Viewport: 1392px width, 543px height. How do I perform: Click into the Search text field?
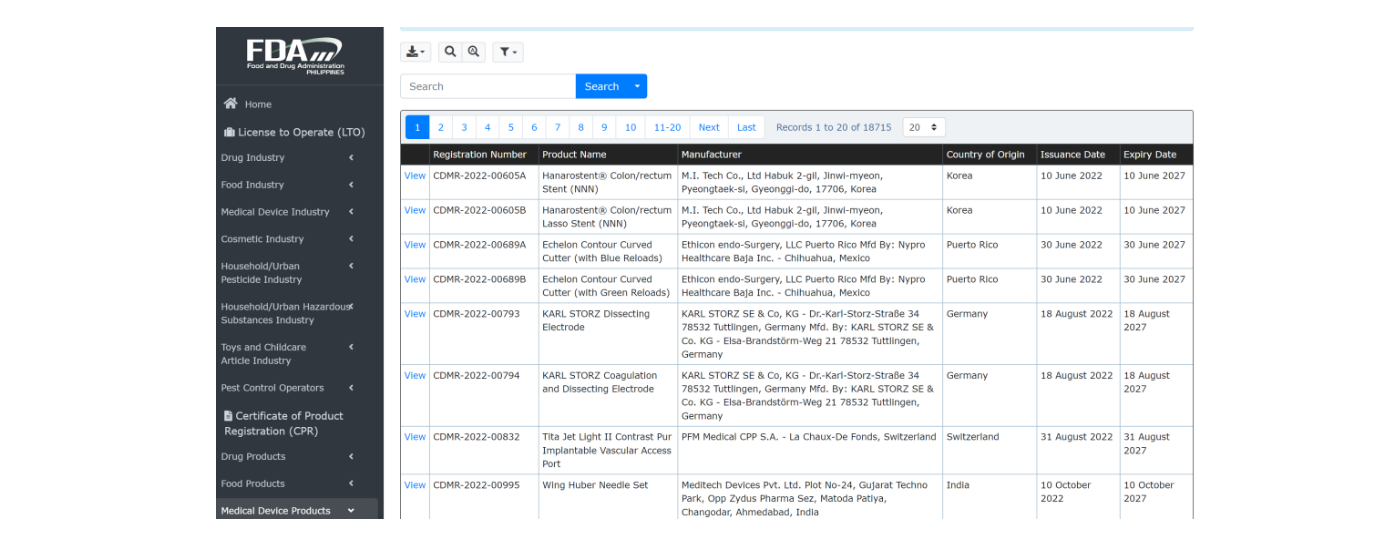[488, 87]
